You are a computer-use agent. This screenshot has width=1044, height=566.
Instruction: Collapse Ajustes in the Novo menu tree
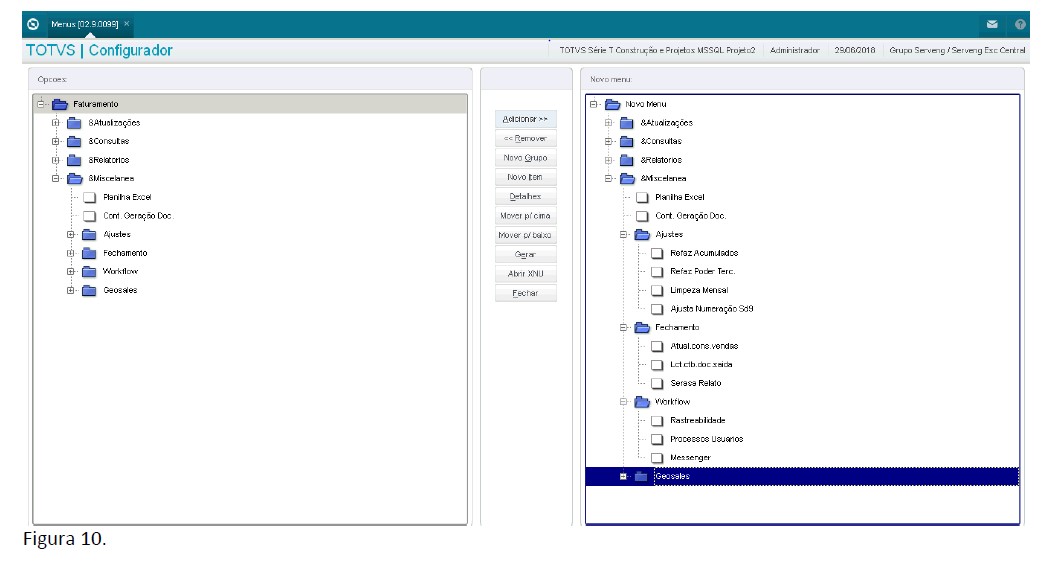tap(623, 234)
